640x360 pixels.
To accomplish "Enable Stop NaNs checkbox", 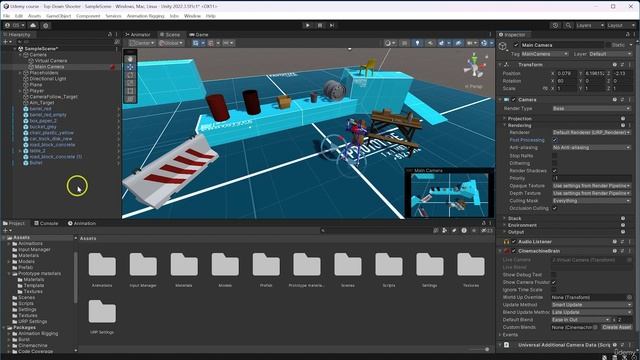I will point(555,156).
